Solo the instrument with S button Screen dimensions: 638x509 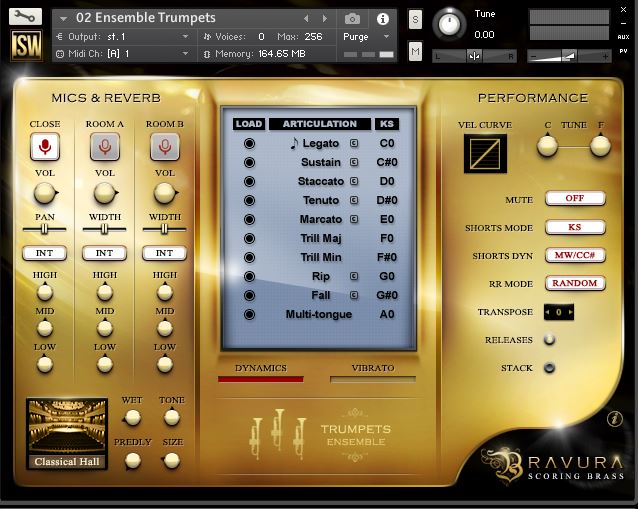pyautogui.click(x=415, y=20)
